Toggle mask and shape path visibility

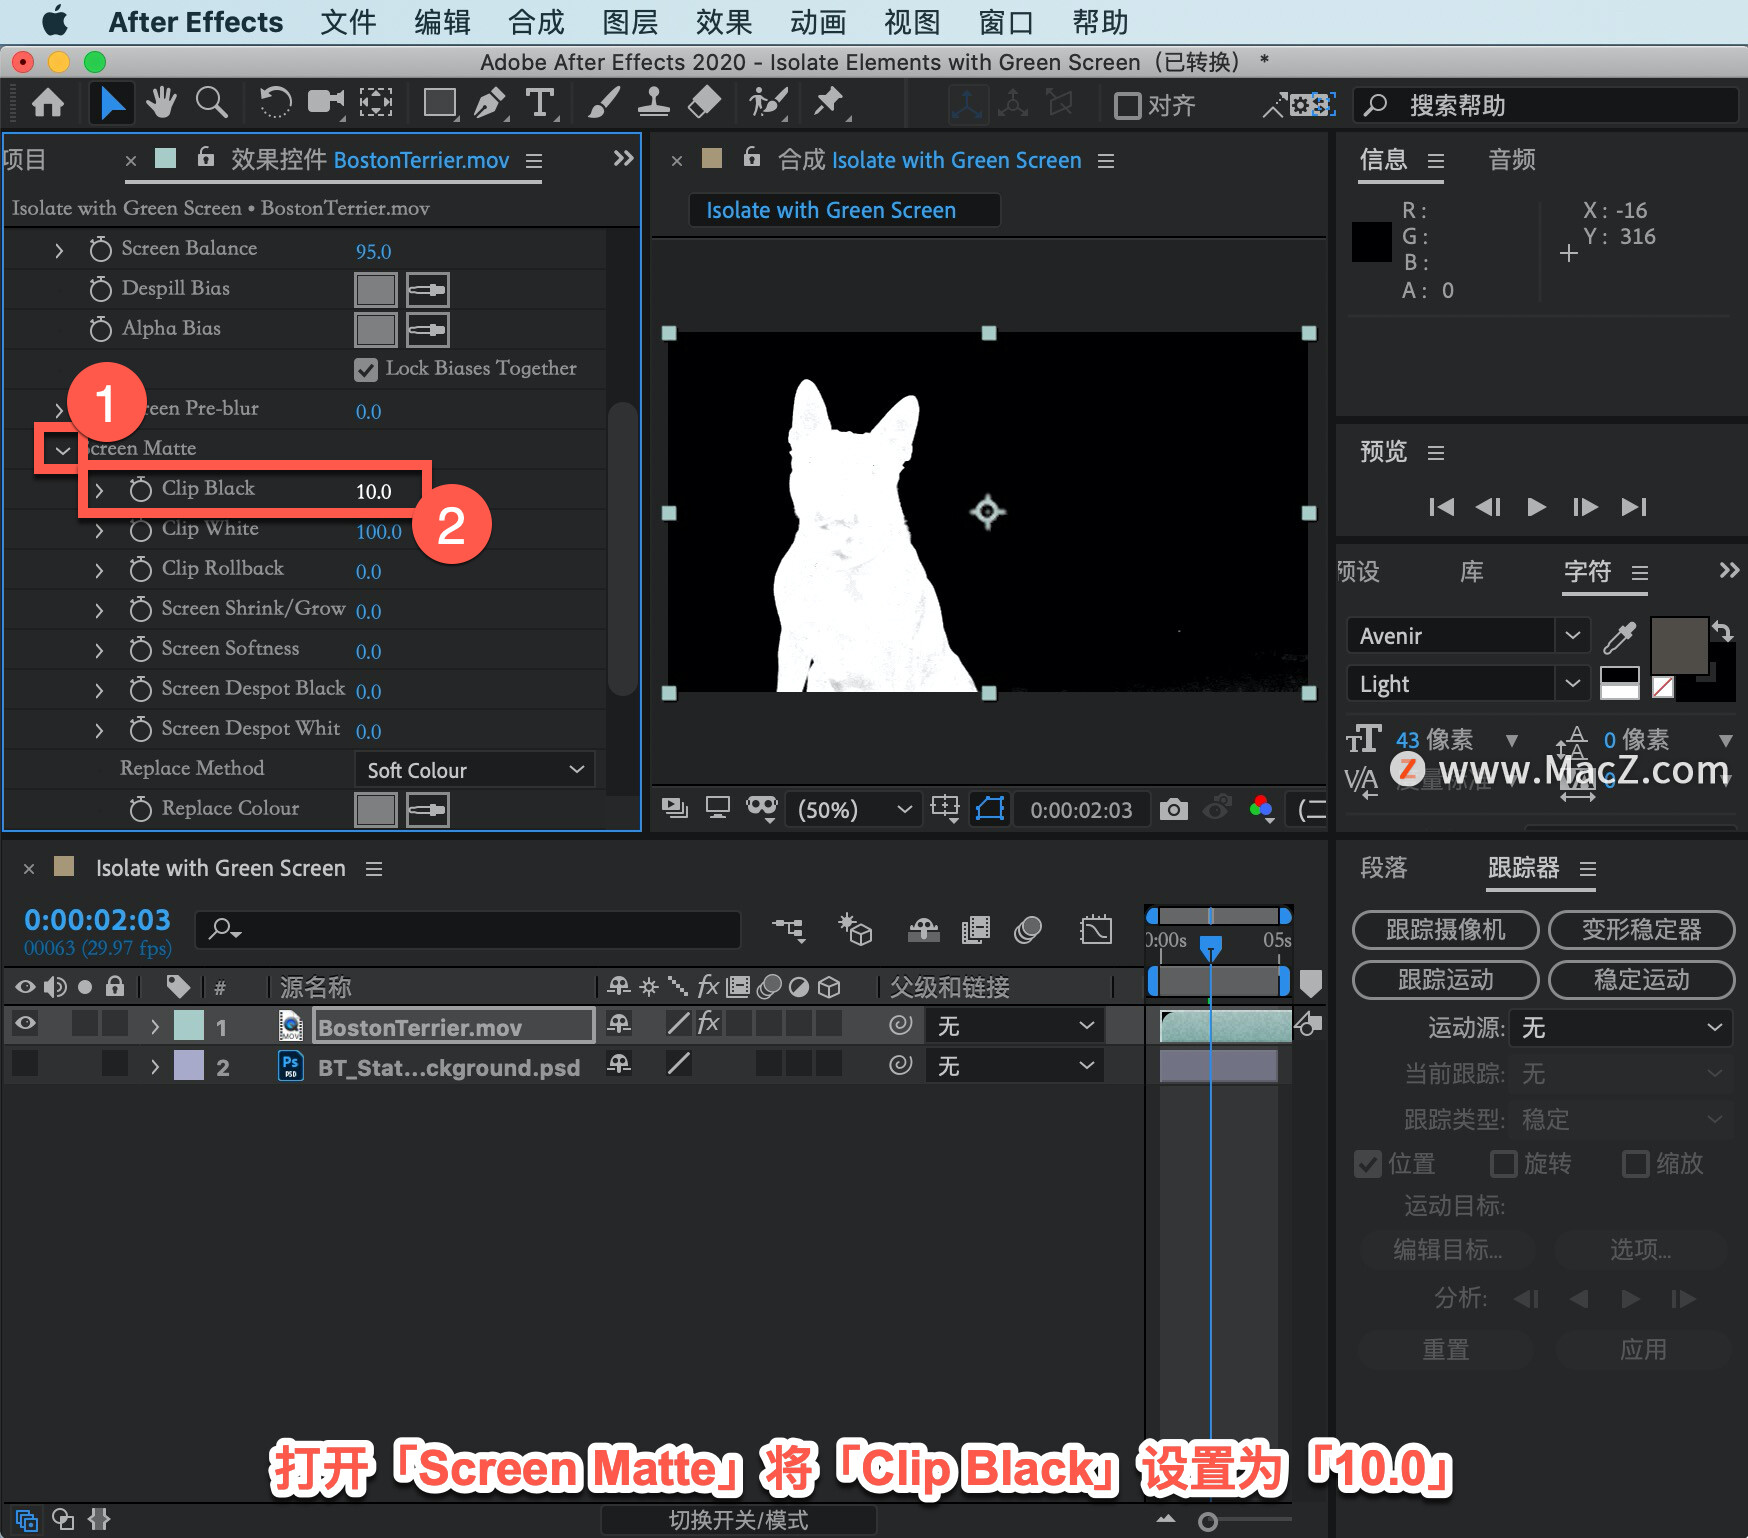990,808
